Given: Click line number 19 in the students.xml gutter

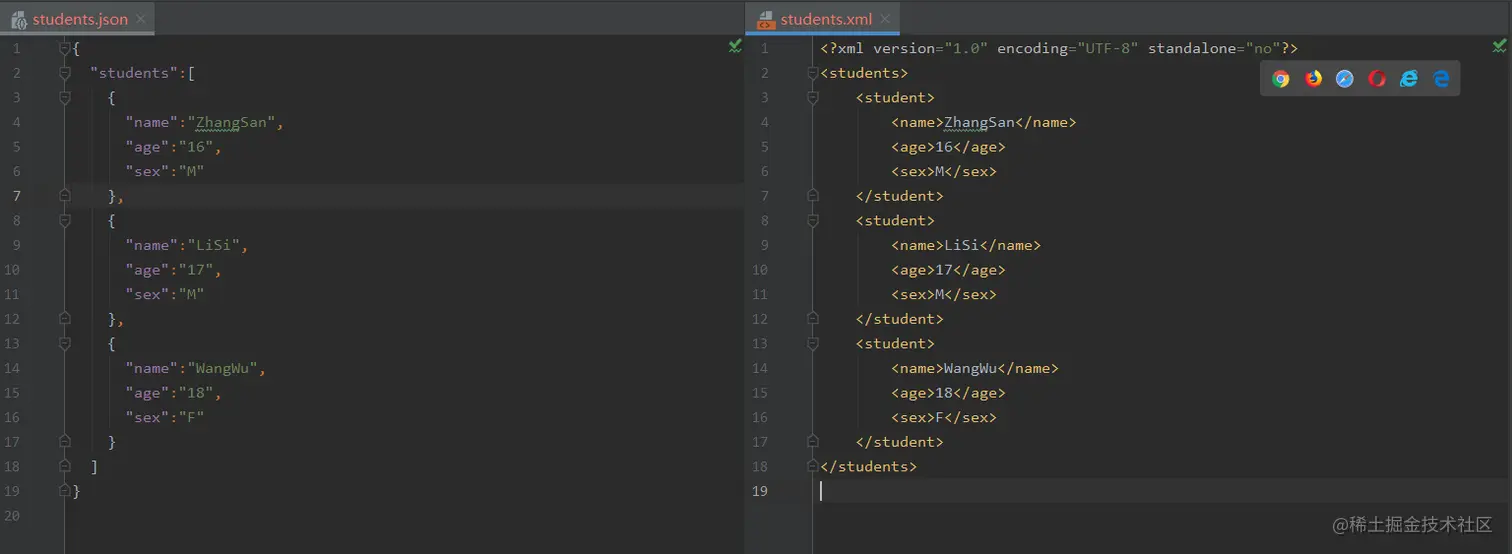Looking at the screenshot, I should (x=760, y=491).
